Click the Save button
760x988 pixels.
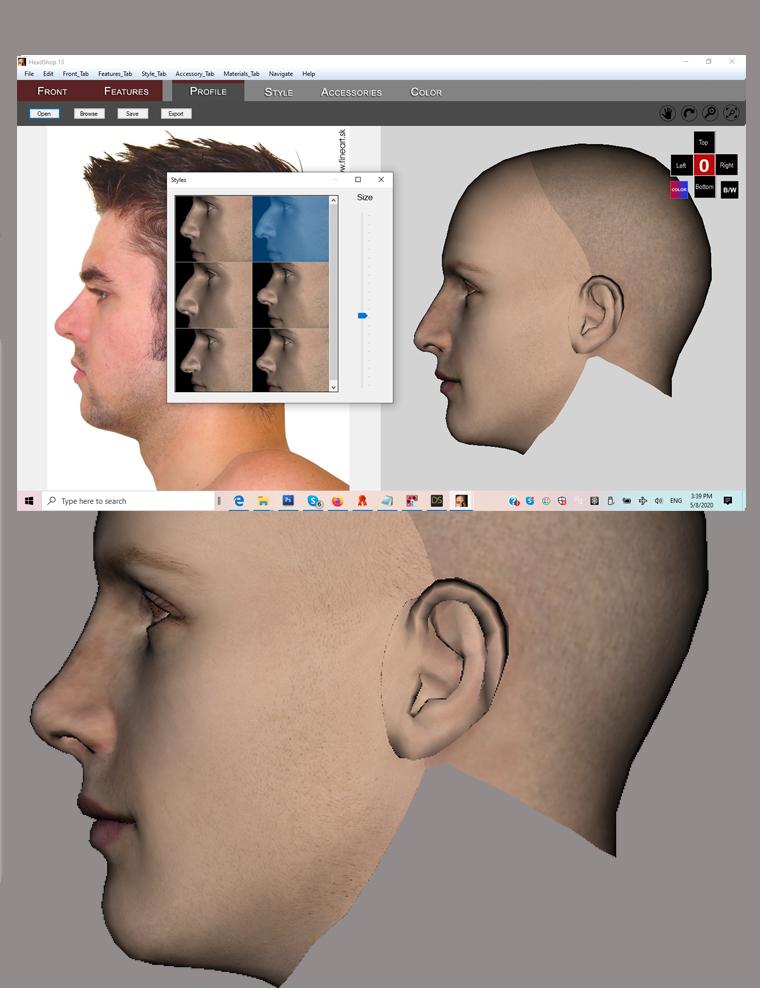pos(132,113)
